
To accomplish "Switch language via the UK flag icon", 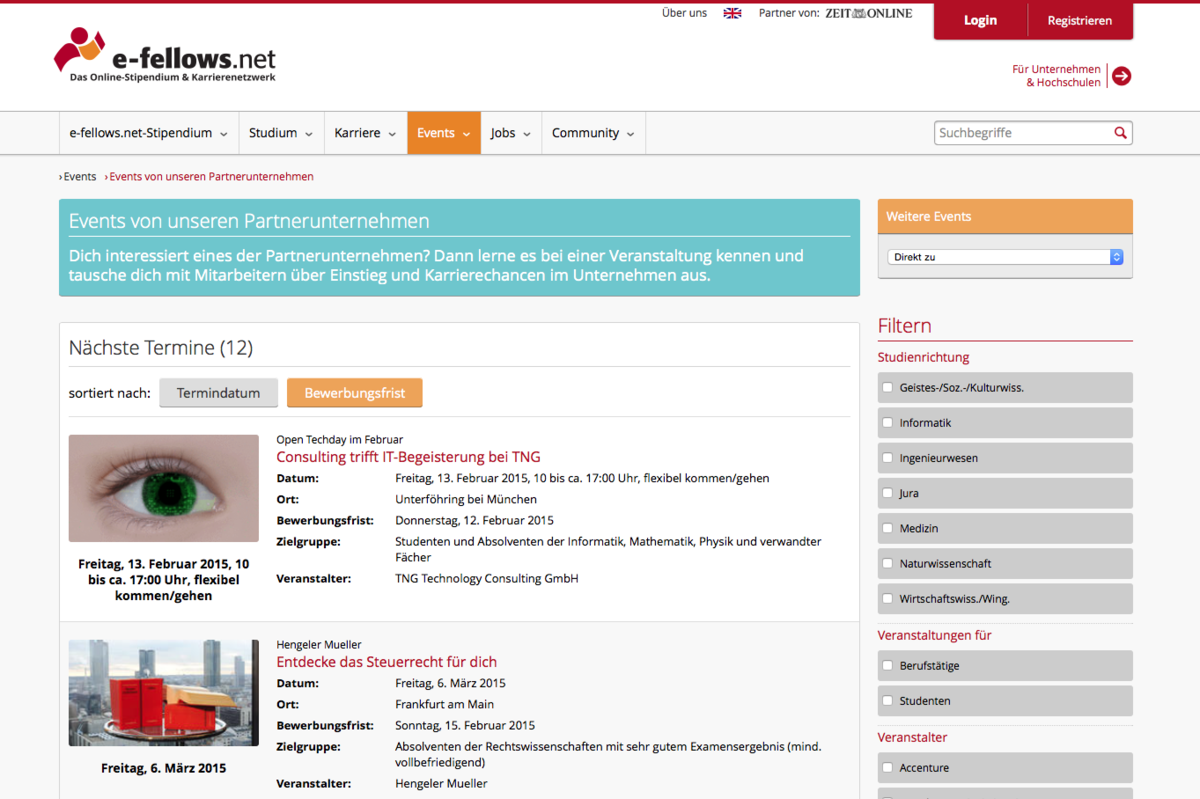I will [732, 13].
